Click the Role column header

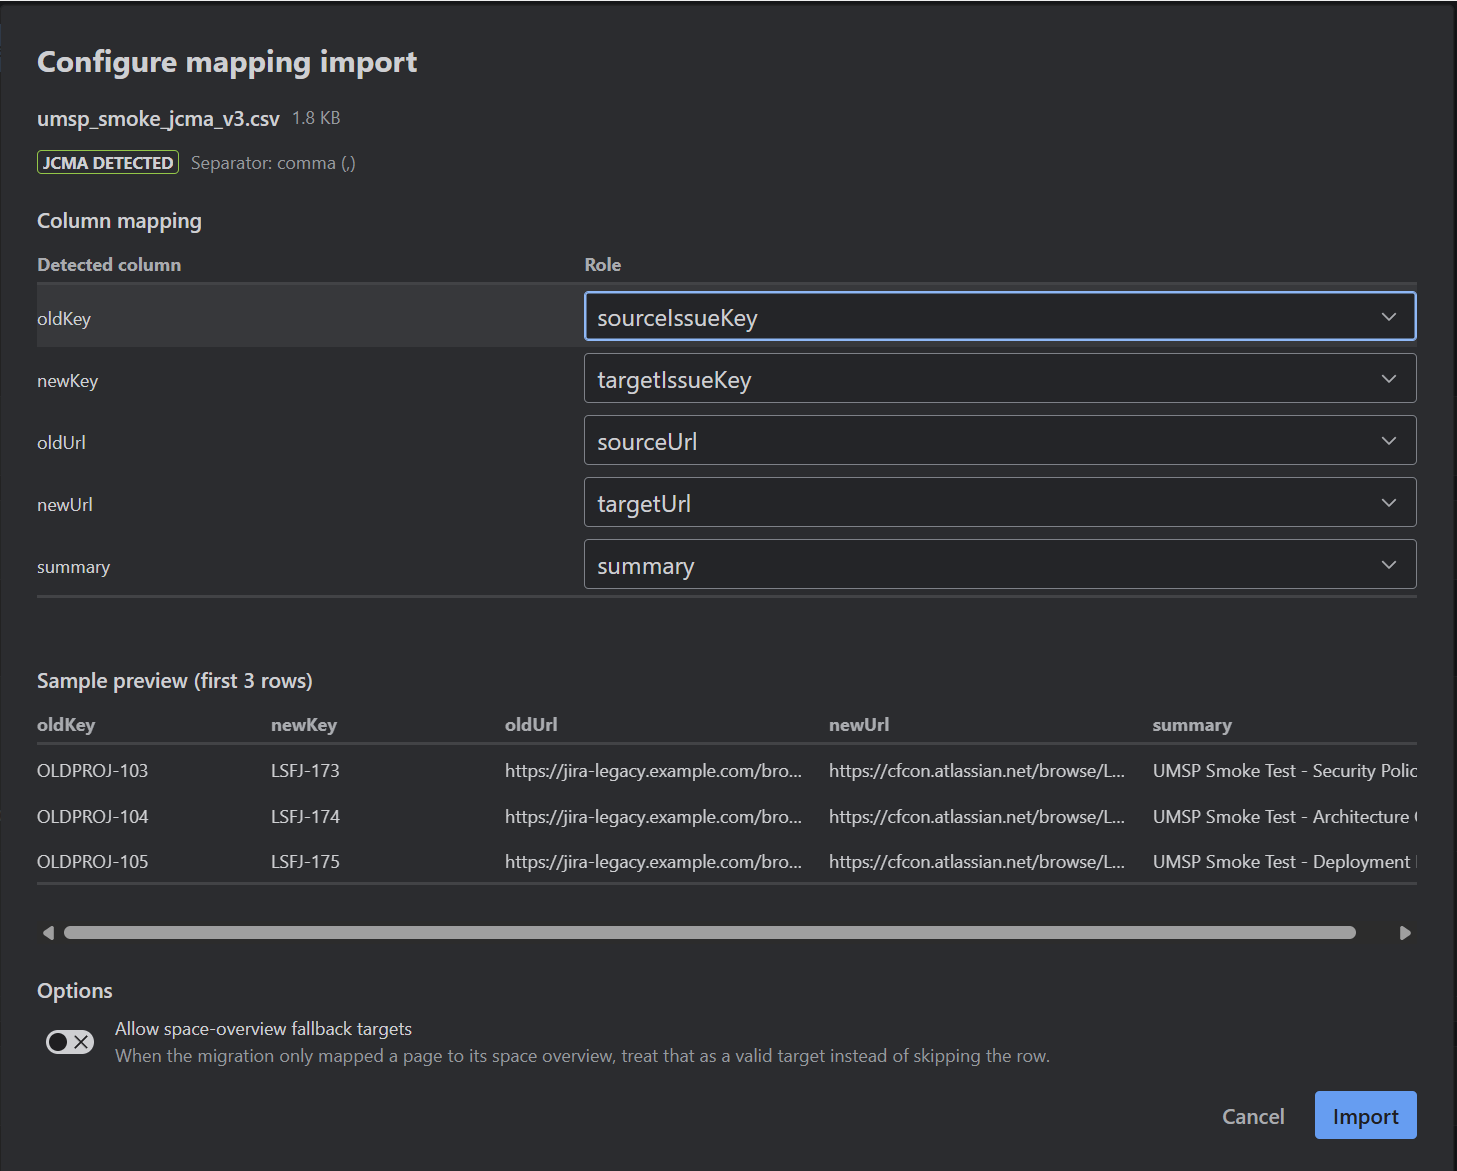coord(603,265)
